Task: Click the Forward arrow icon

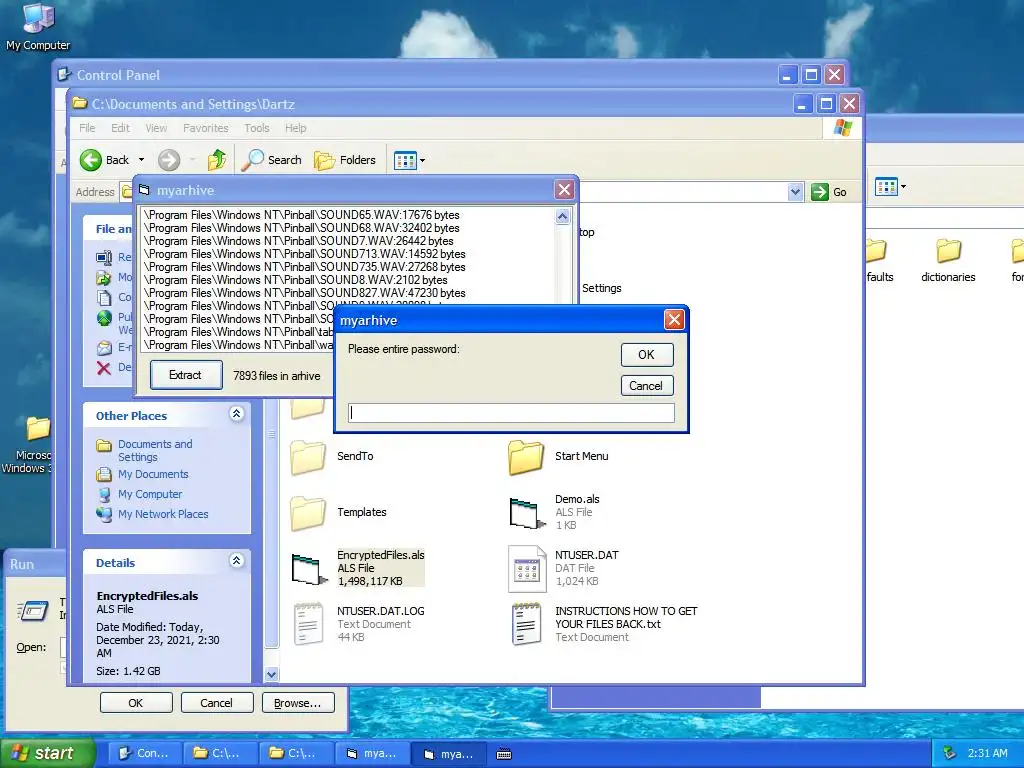Action: click(x=168, y=160)
